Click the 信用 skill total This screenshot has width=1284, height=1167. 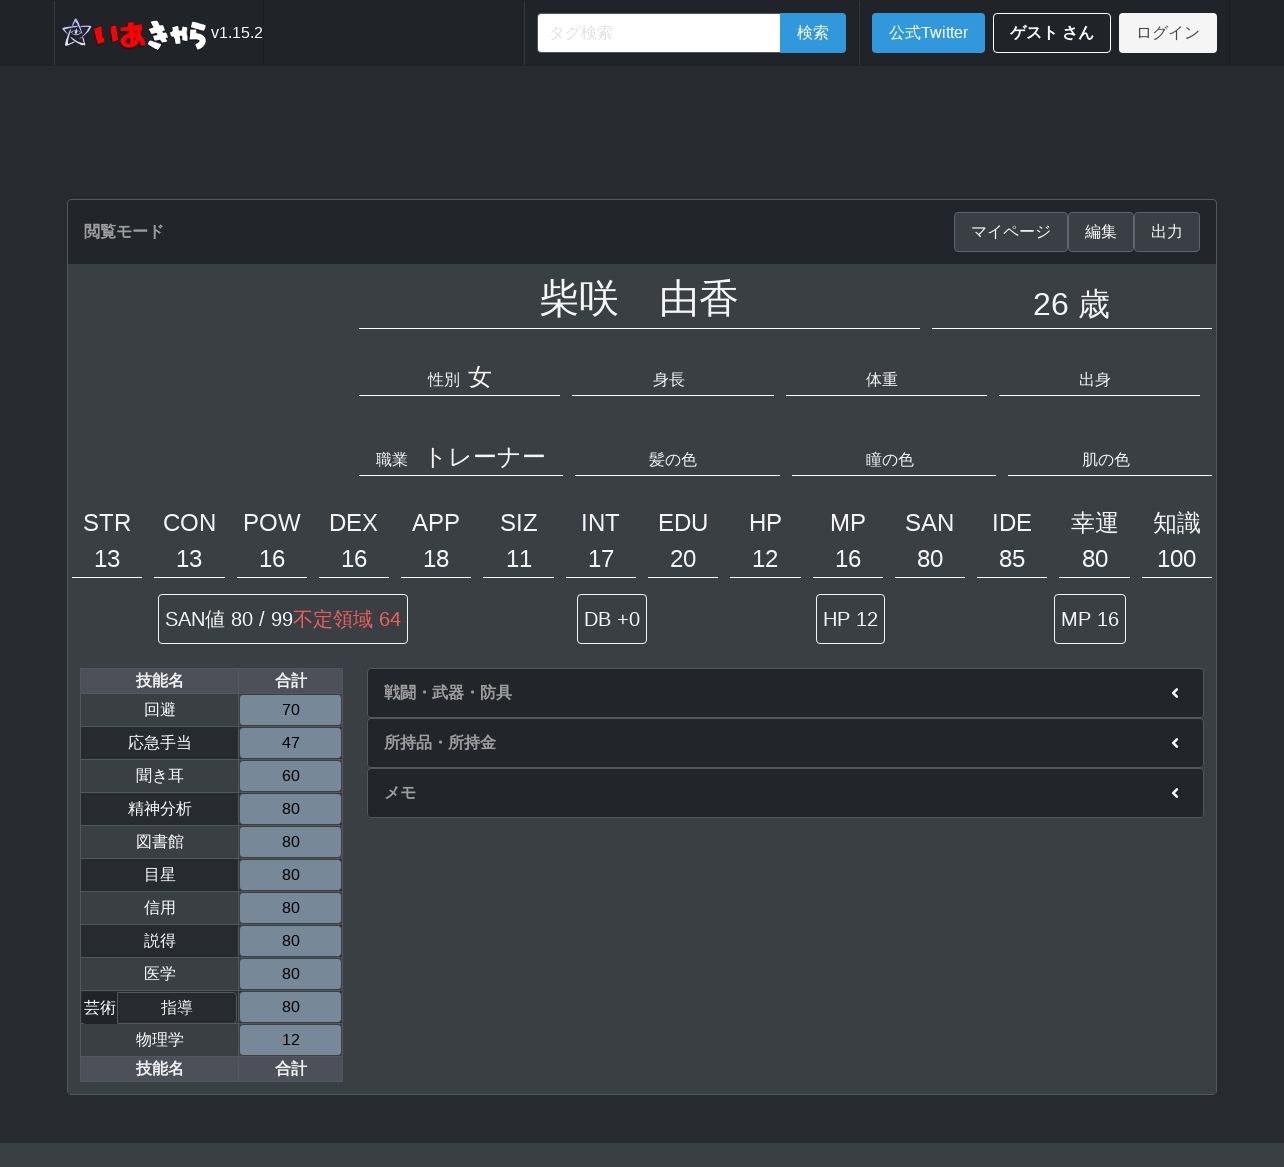[291, 908]
